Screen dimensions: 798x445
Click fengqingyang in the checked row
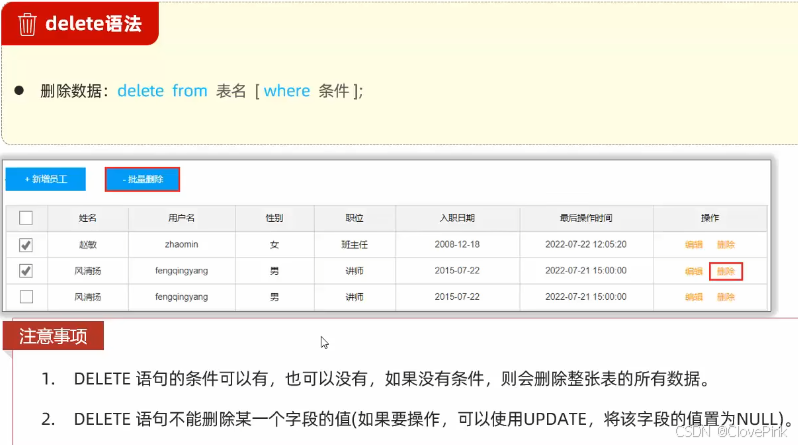(182, 271)
